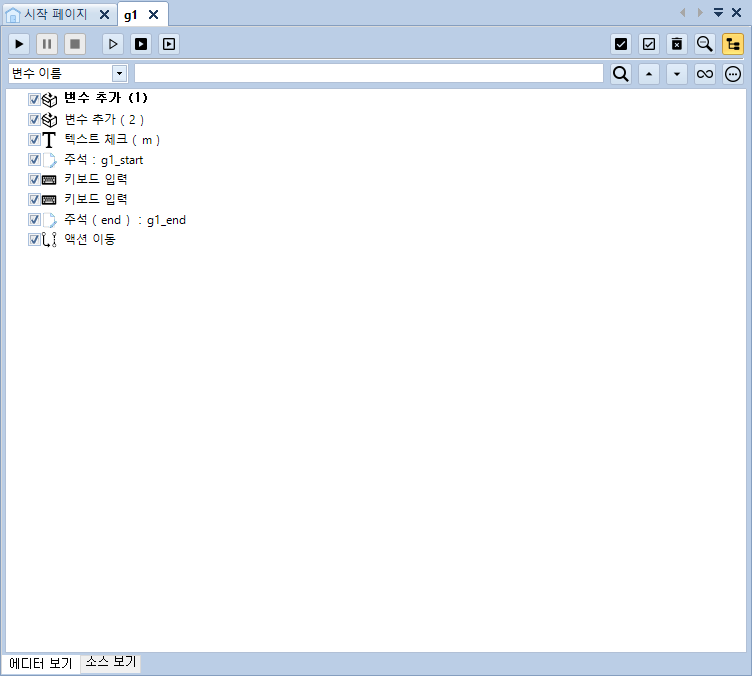Image resolution: width=752 pixels, height=676 pixels.
Task: Click the T icon of 텍스트 체크
Action: (49, 140)
